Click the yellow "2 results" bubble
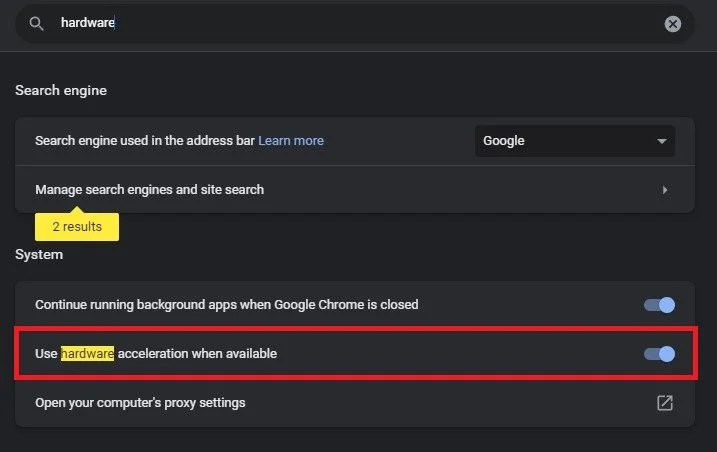The image size is (717, 452). pyautogui.click(x=77, y=227)
